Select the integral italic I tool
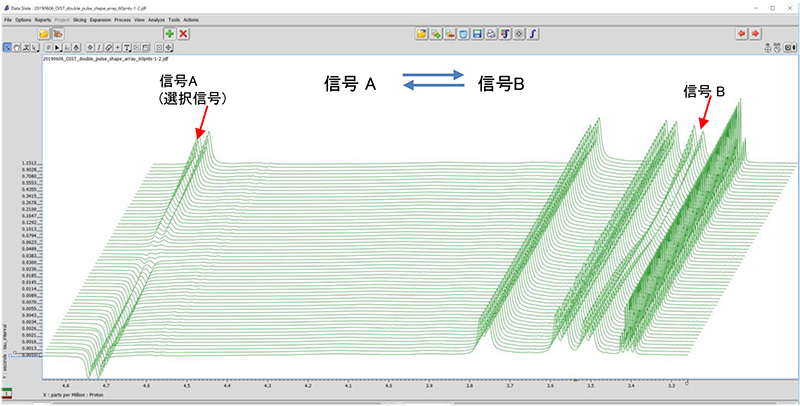The image size is (800, 406). pos(99,47)
